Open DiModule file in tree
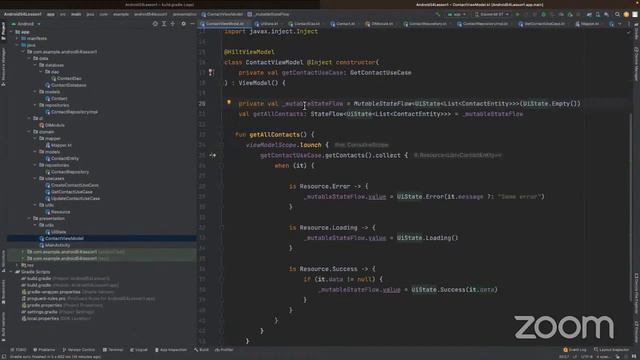The width and height of the screenshot is (640, 360). (52, 125)
